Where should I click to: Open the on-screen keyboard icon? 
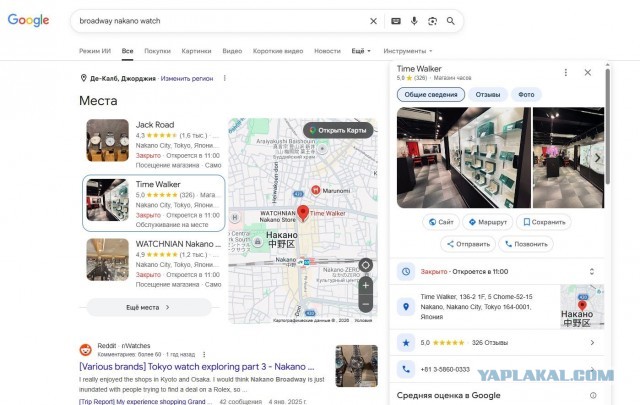(x=396, y=21)
